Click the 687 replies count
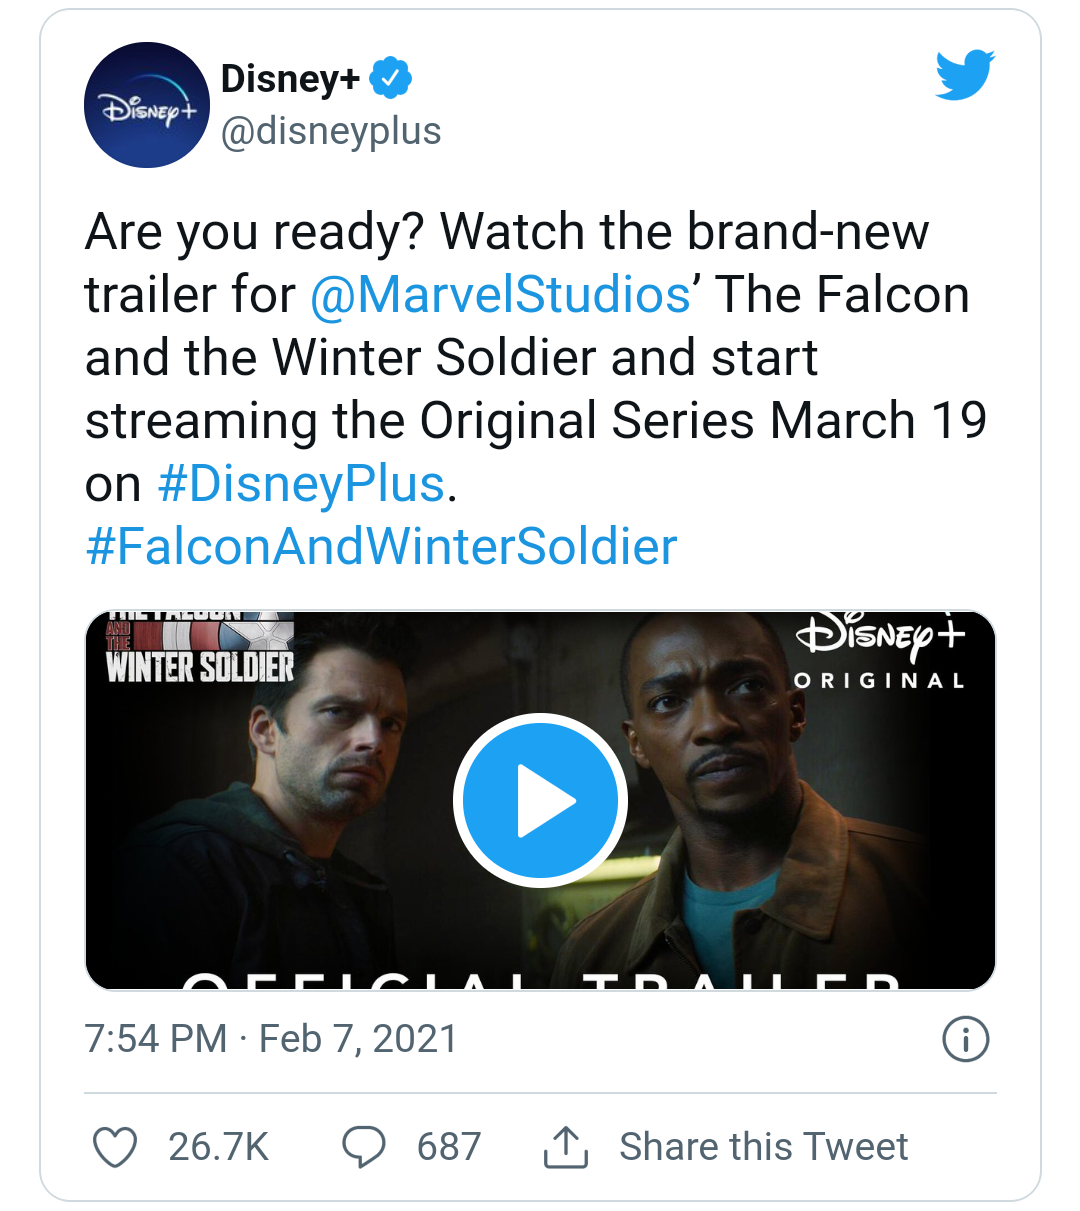The height and width of the screenshot is (1211, 1080). coord(449,1147)
